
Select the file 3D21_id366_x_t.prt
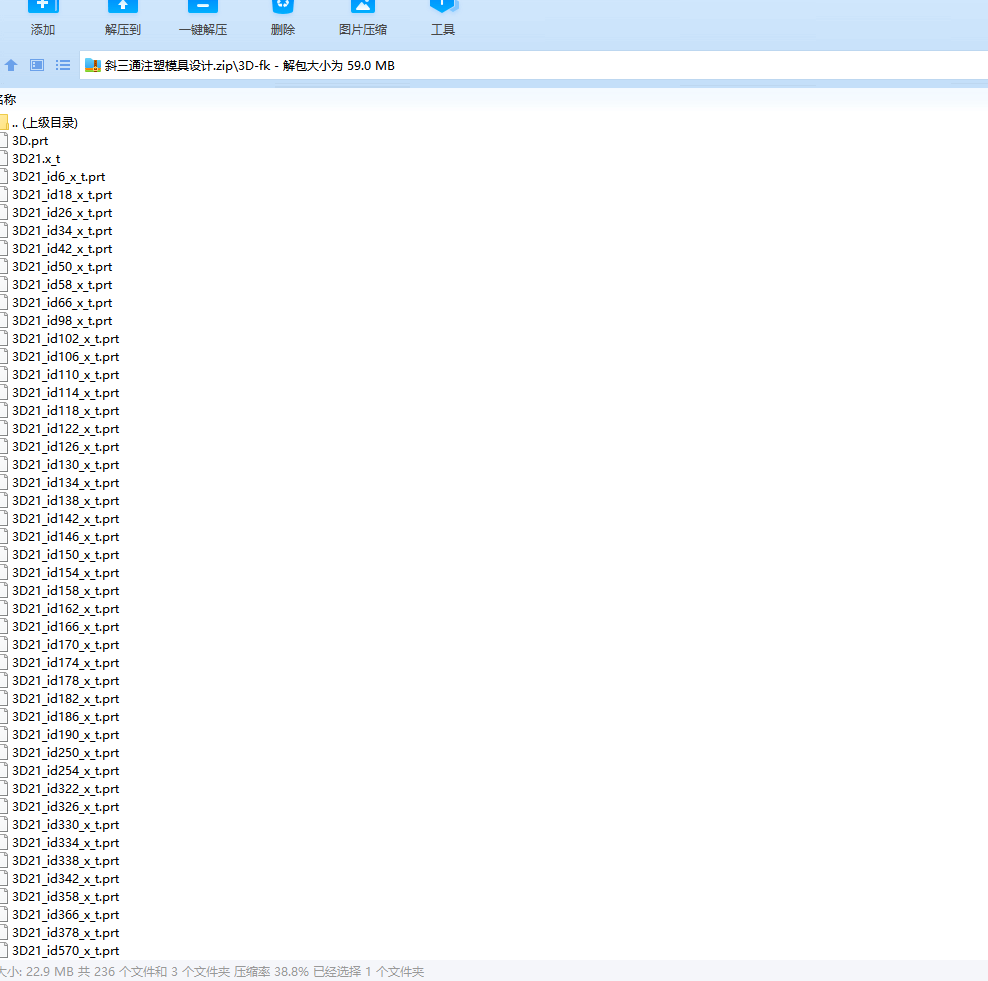pyautogui.click(x=66, y=915)
